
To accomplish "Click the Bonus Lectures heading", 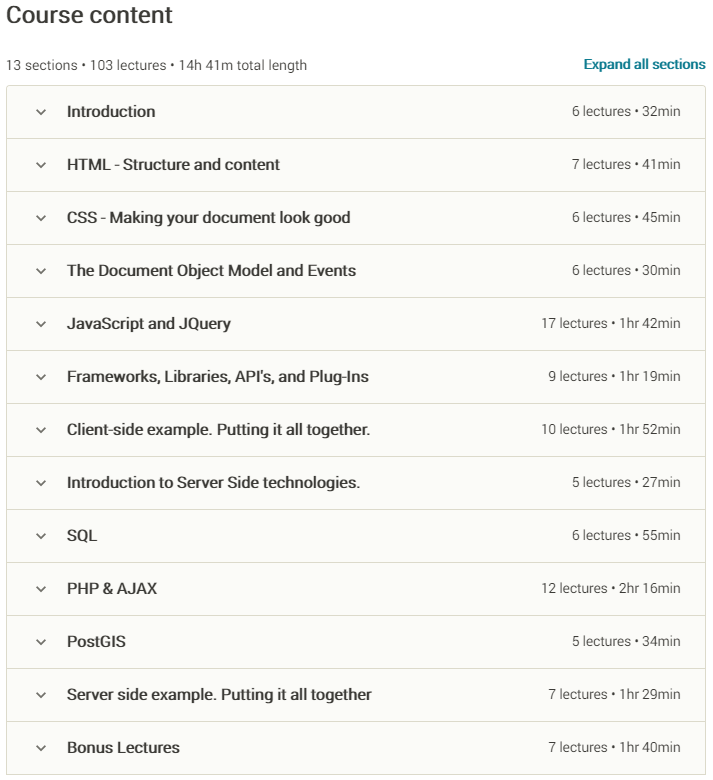I will coord(123,748).
